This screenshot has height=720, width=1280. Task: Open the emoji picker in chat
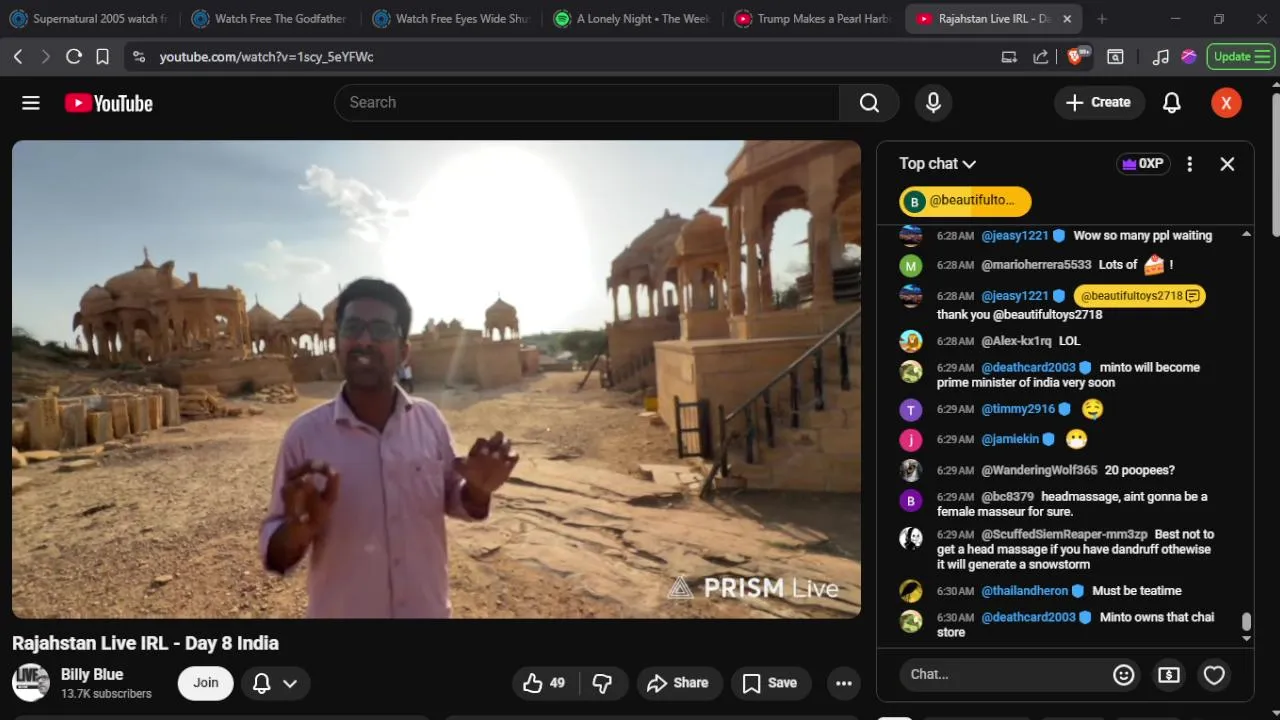(x=1124, y=675)
